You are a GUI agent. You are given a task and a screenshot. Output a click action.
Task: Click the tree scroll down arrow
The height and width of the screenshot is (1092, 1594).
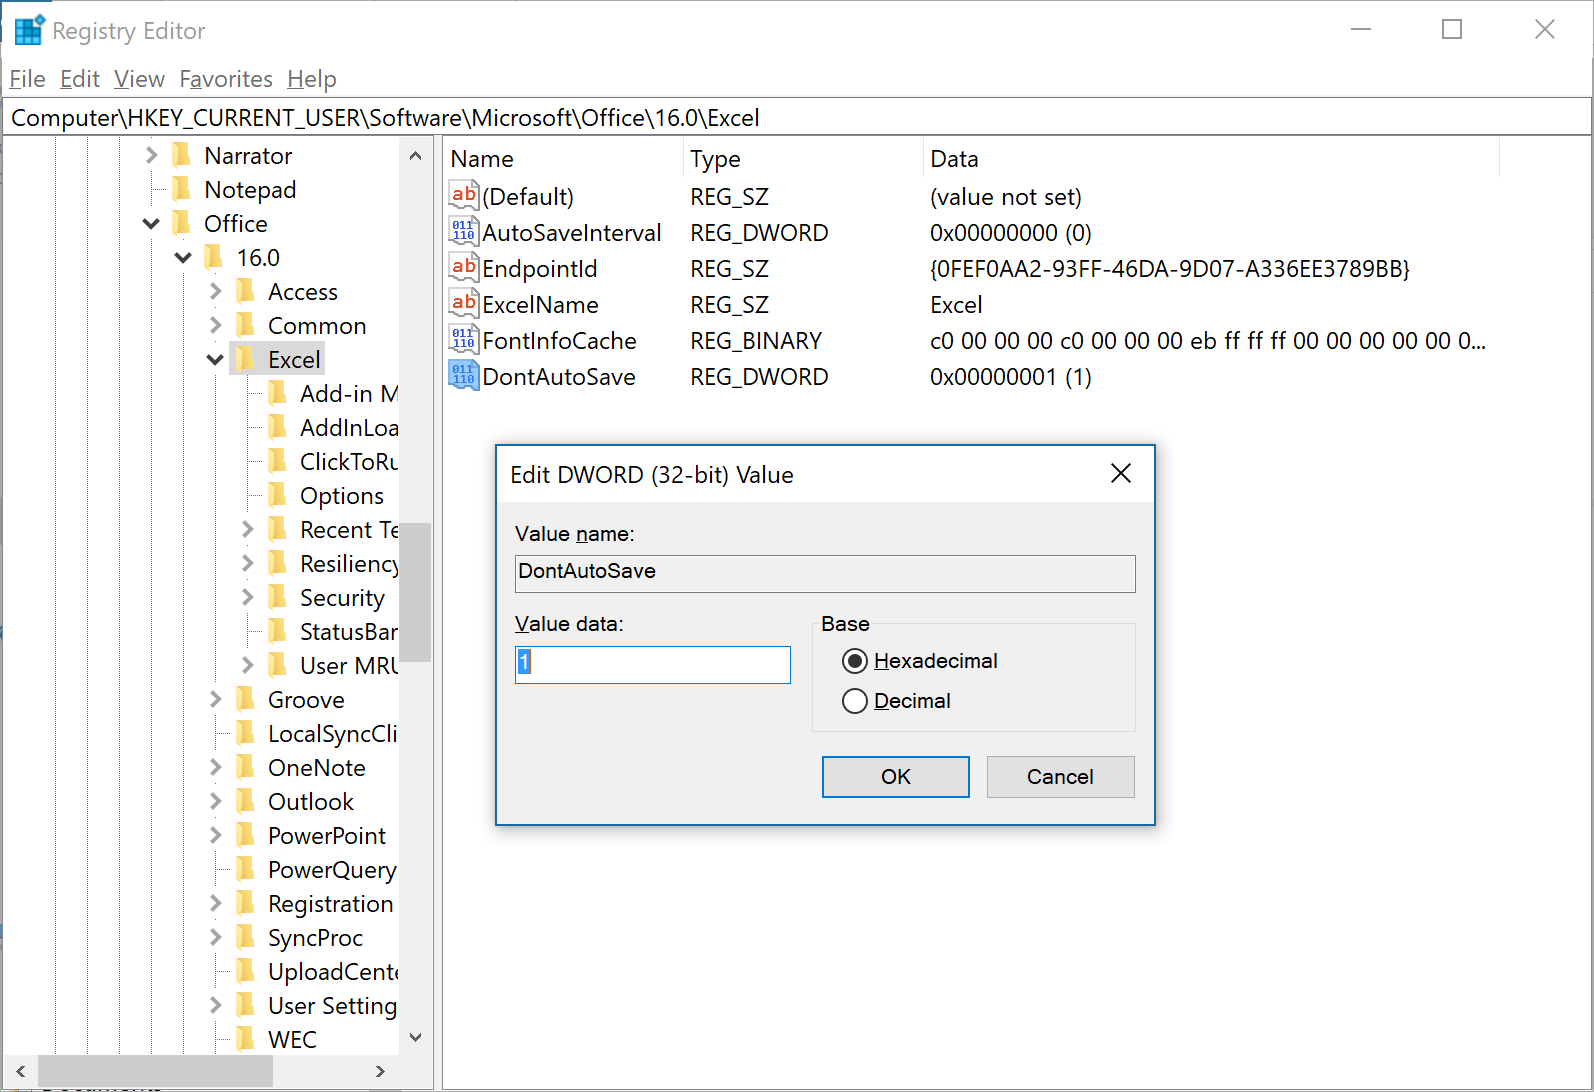pyautogui.click(x=416, y=1038)
